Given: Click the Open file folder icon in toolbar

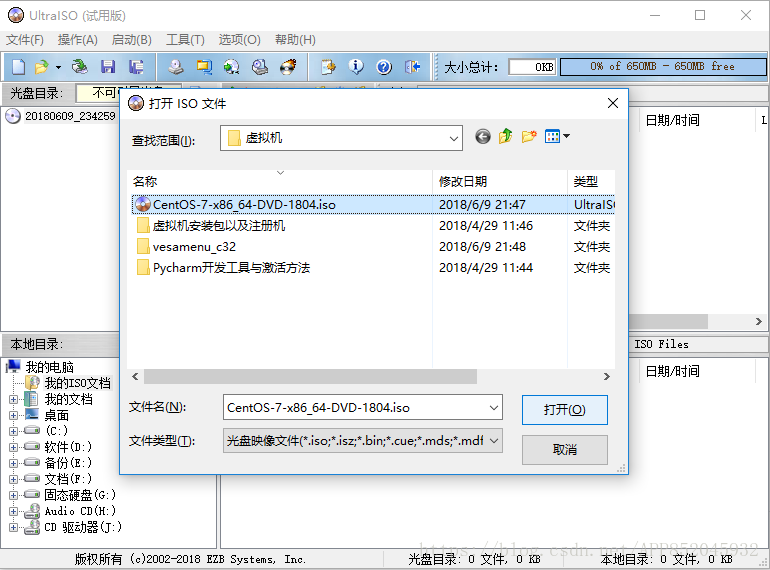Looking at the screenshot, I should [42, 67].
